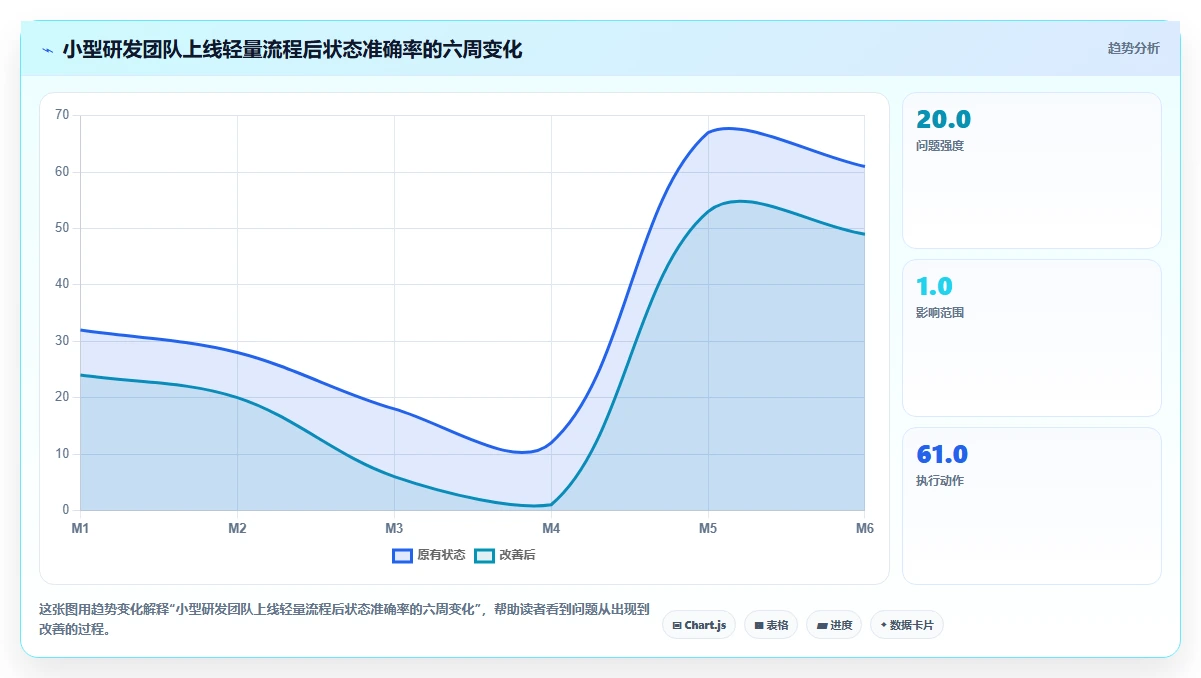This screenshot has height=678, width=1201.
Task: Click the 40 y-axis tick label
Action: (62, 284)
